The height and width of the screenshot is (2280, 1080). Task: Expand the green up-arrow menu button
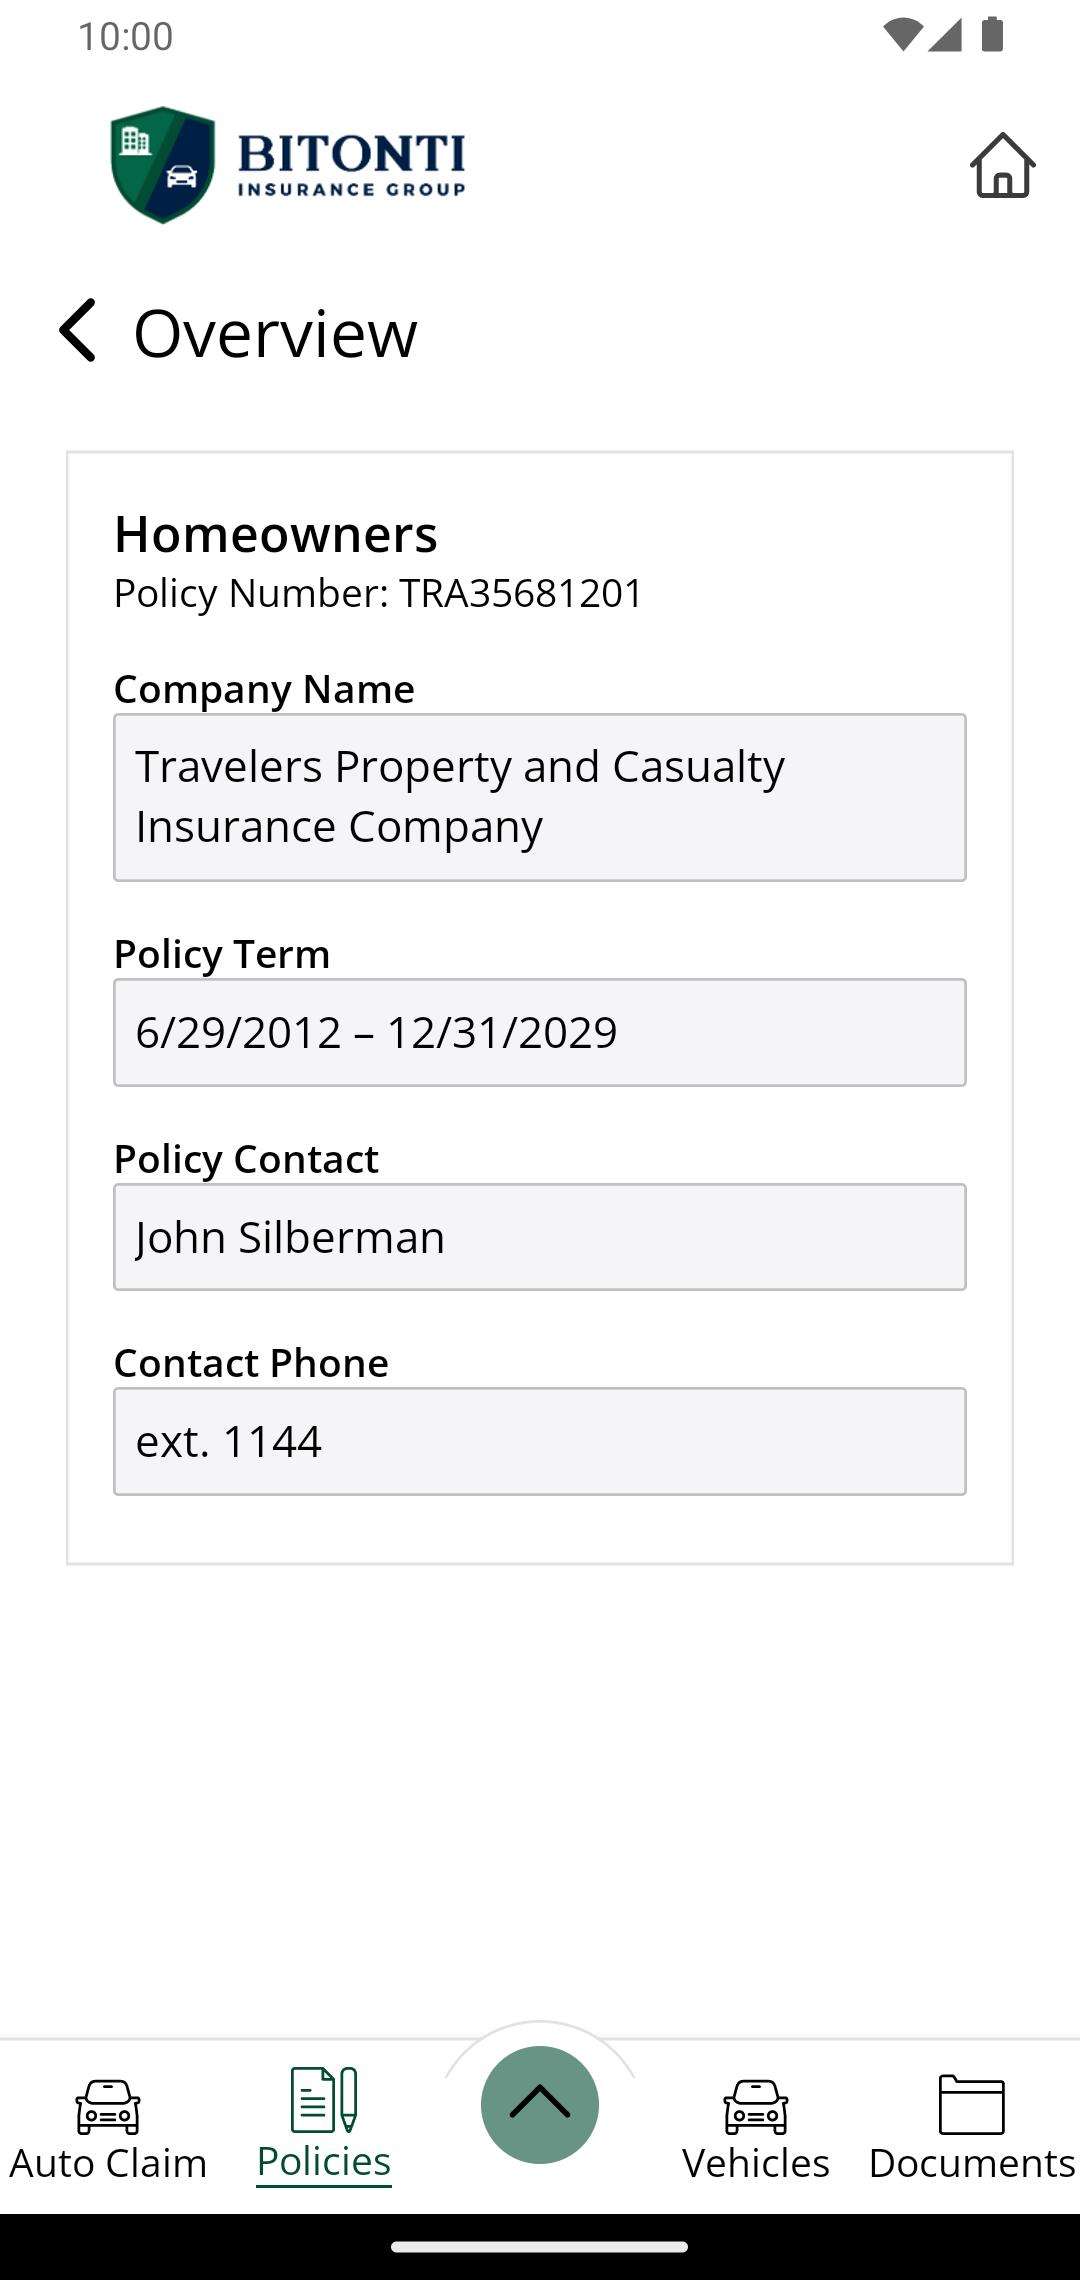[x=540, y=2104]
